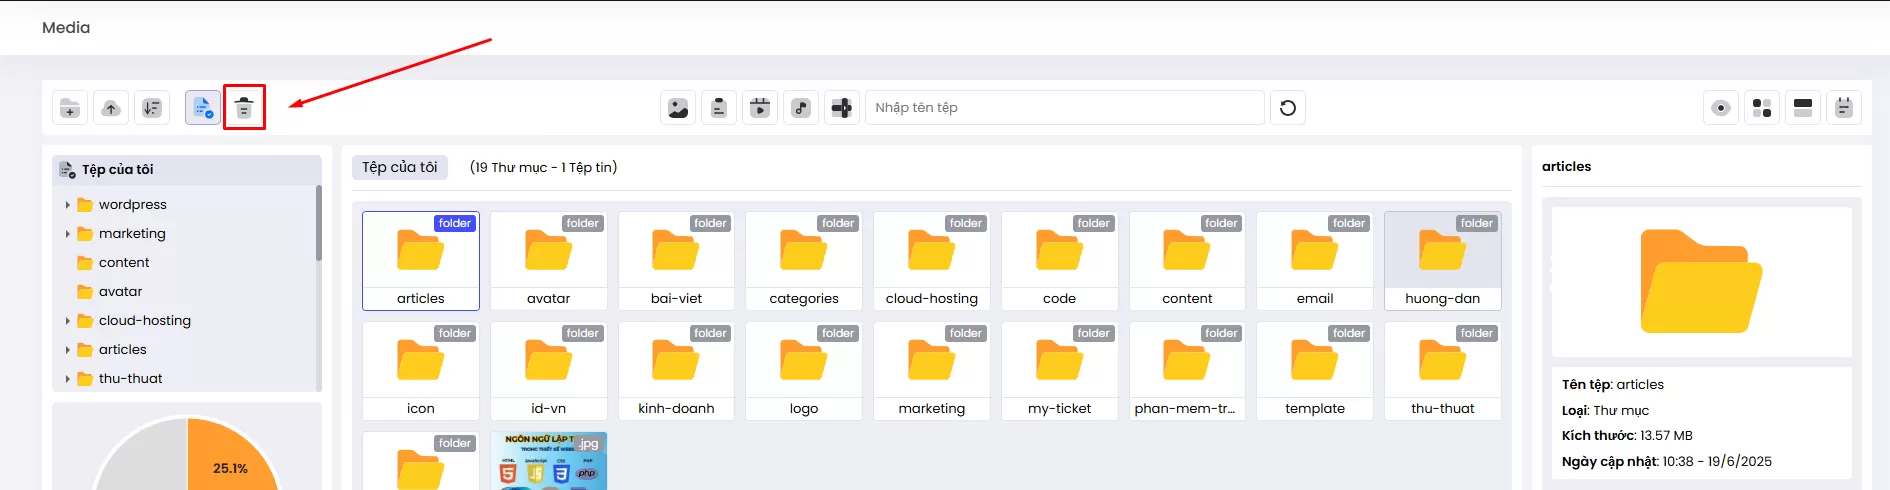This screenshot has height=490, width=1890.
Task: Open the huong-dan folder
Action: [1442, 260]
